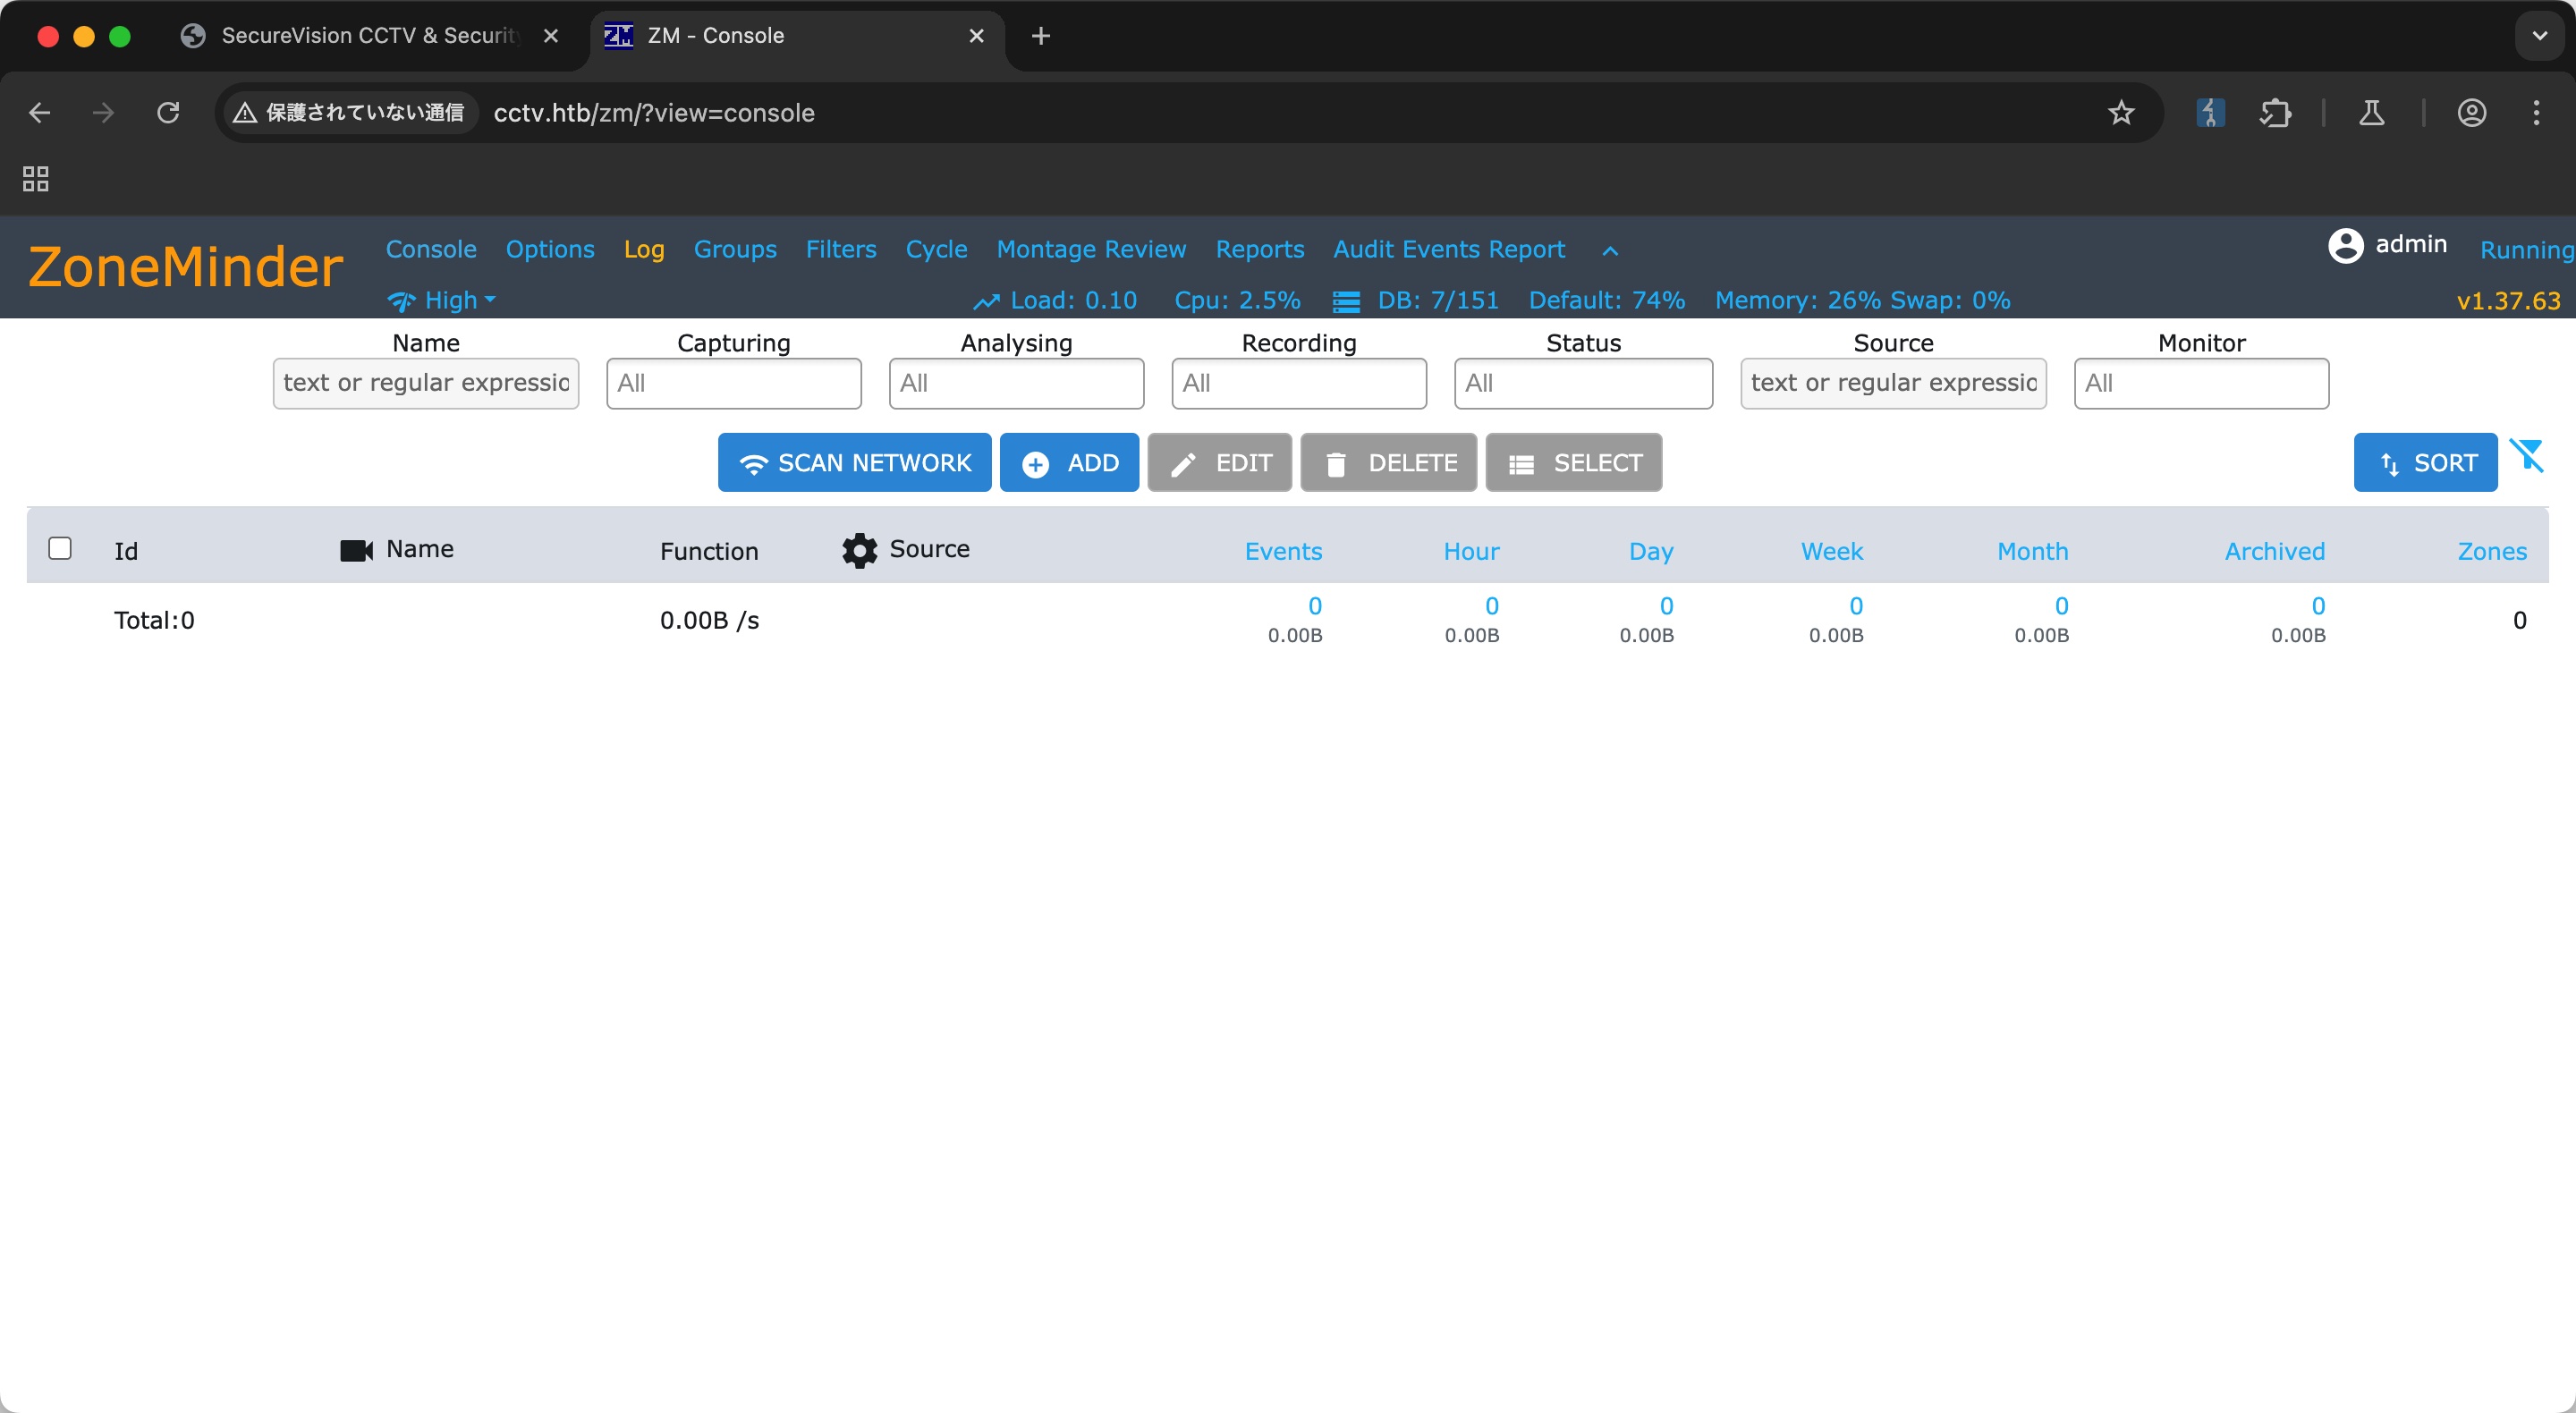Click the bookmark star icon in address bar
The height and width of the screenshot is (1413, 2576).
tap(2120, 113)
